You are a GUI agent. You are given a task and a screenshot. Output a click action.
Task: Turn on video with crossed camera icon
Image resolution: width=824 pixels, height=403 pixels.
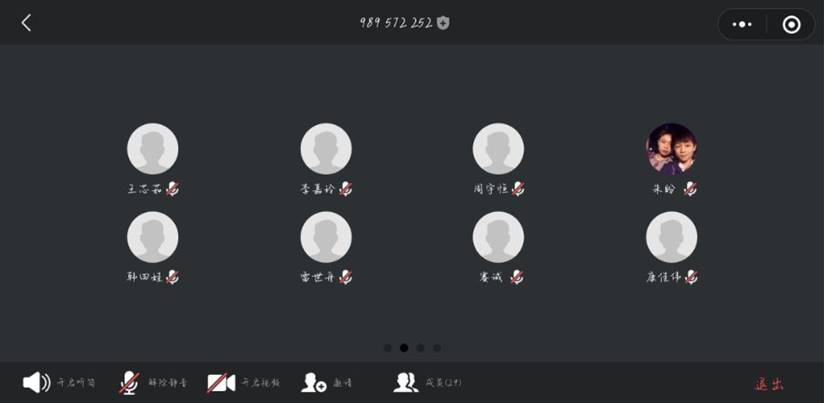[221, 383]
